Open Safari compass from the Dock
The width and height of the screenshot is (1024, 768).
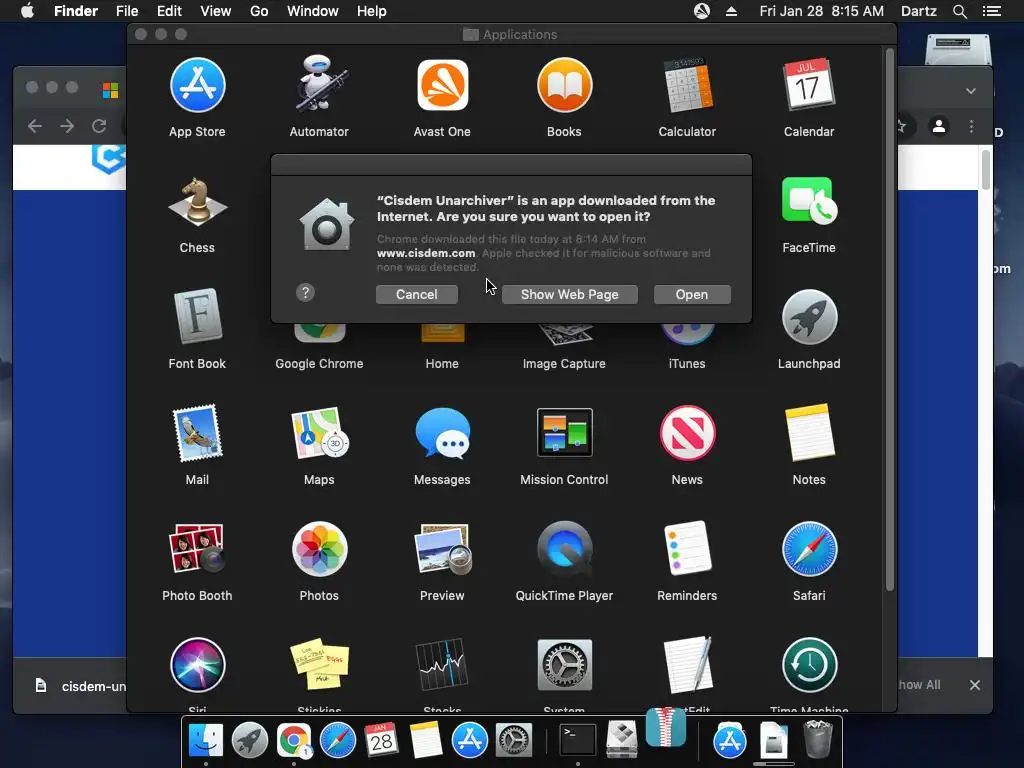click(x=338, y=741)
